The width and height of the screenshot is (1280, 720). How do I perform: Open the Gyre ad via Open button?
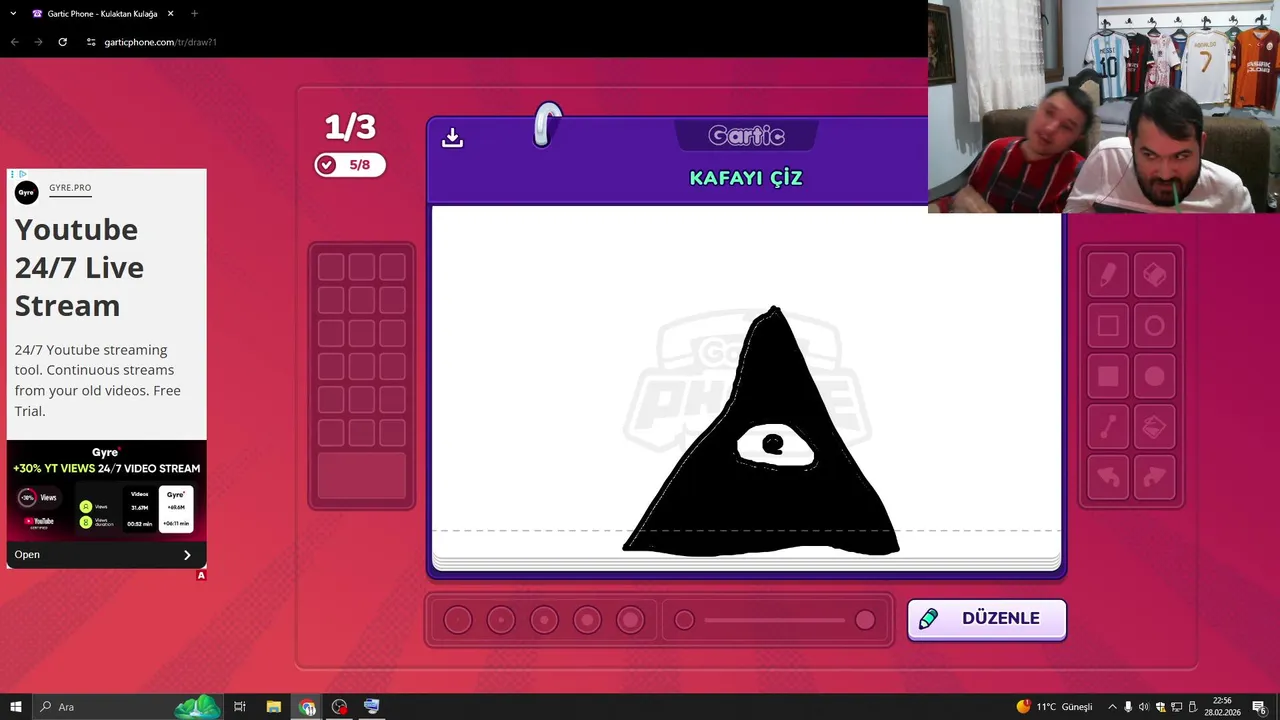[106, 554]
